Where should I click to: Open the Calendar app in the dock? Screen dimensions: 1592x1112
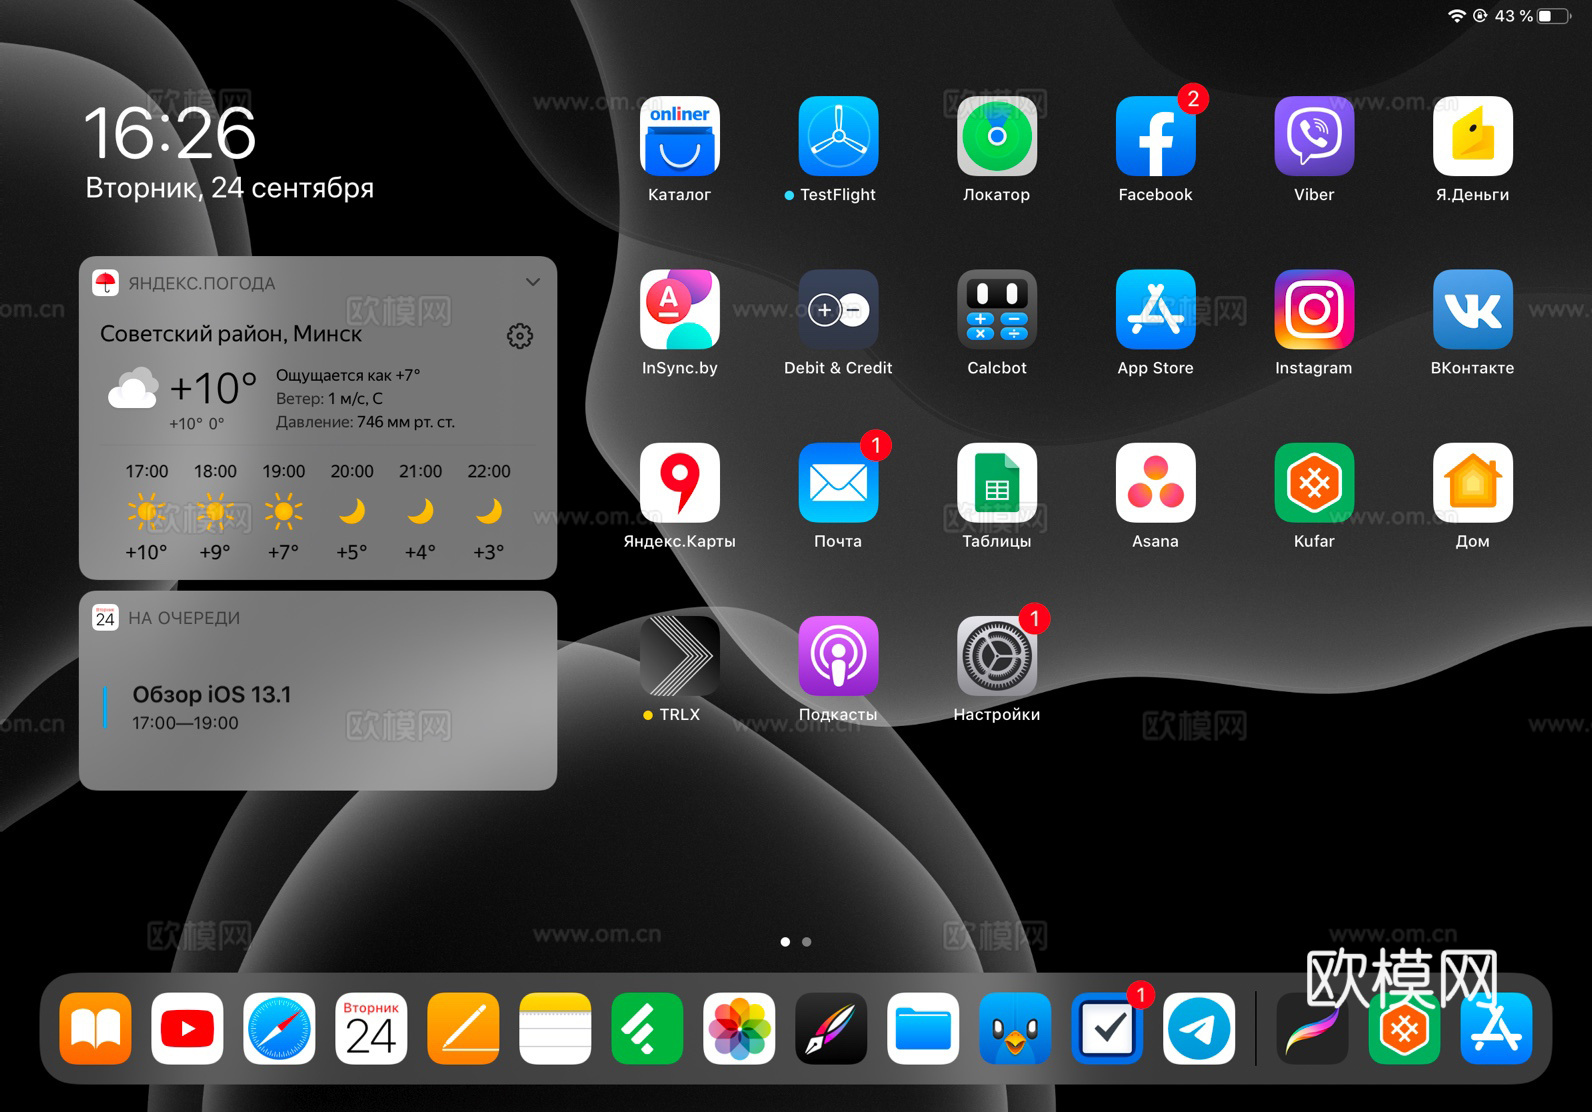pos(371,1028)
